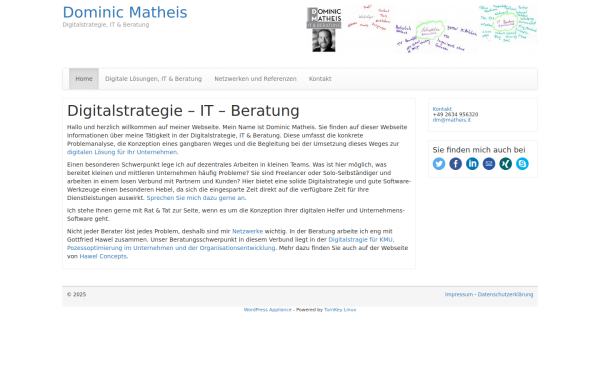
Task: Click the Sie finden mich auch bei heading
Action: click(x=479, y=150)
